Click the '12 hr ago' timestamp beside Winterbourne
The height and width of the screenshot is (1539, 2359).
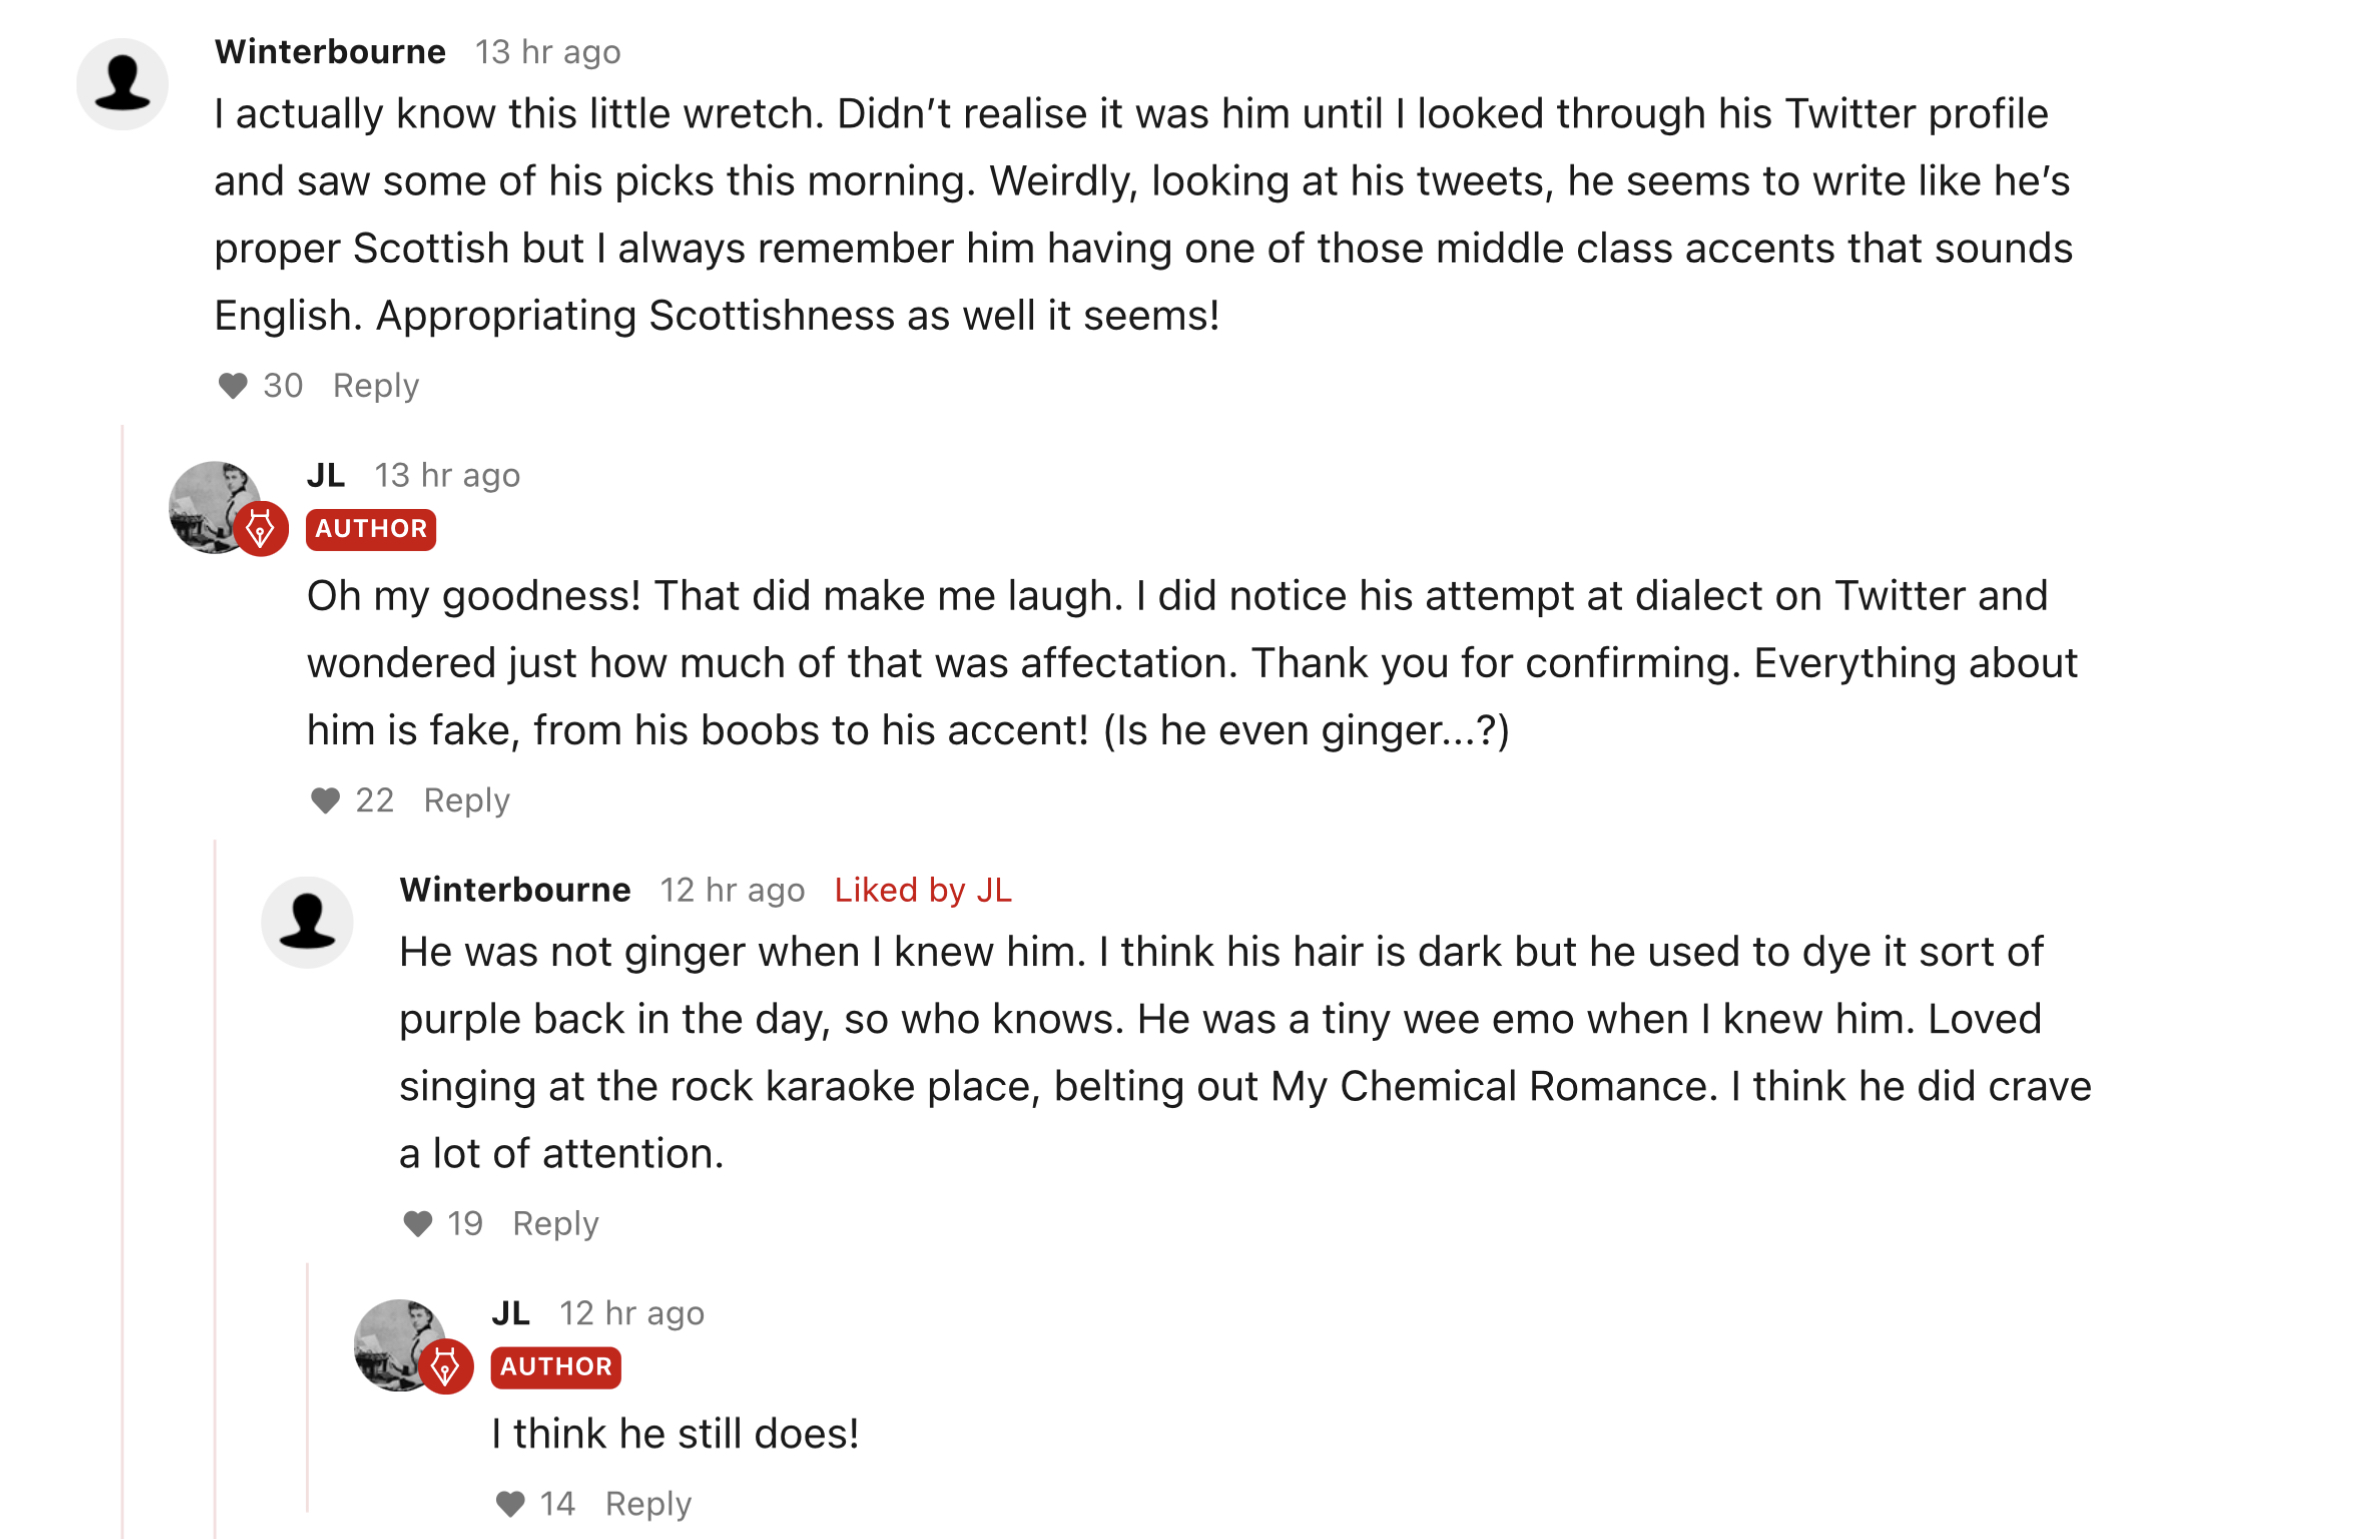click(733, 890)
